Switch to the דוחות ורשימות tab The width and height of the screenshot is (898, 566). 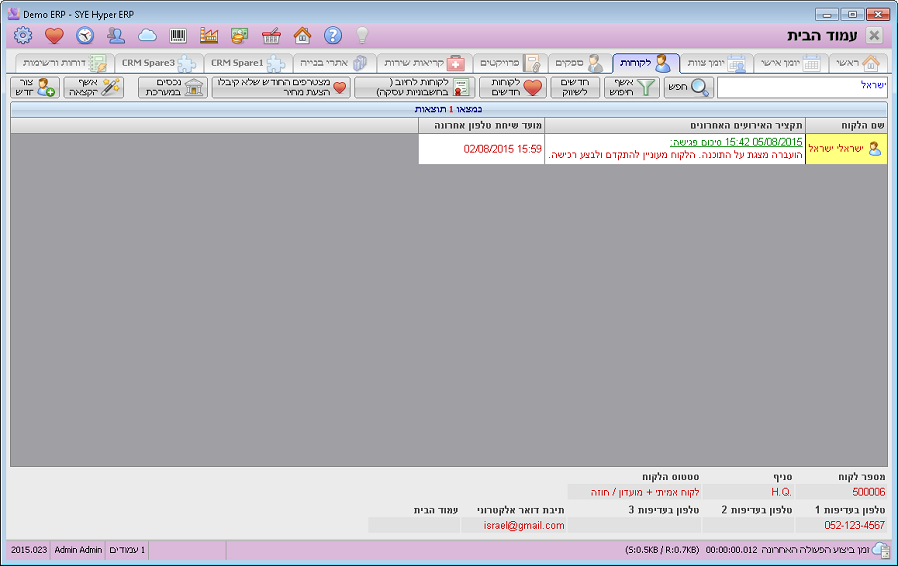click(x=64, y=63)
